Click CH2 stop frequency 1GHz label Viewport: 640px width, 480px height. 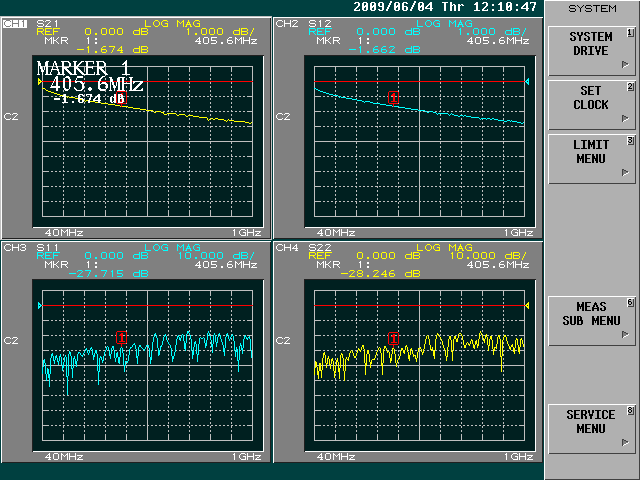click(518, 233)
